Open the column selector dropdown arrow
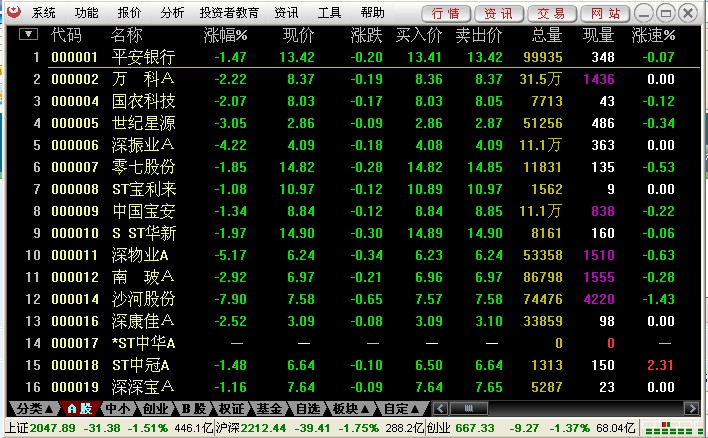The height and width of the screenshot is (438, 708). (28, 34)
